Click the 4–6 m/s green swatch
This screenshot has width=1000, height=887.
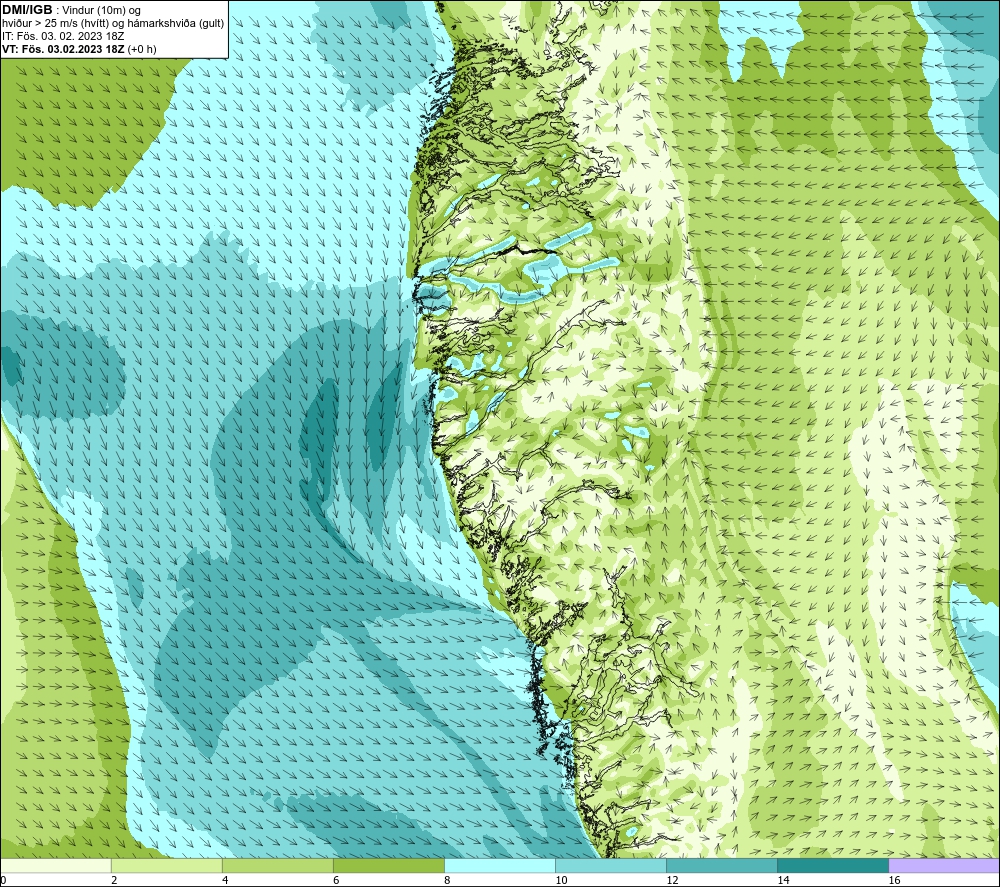coord(277,865)
